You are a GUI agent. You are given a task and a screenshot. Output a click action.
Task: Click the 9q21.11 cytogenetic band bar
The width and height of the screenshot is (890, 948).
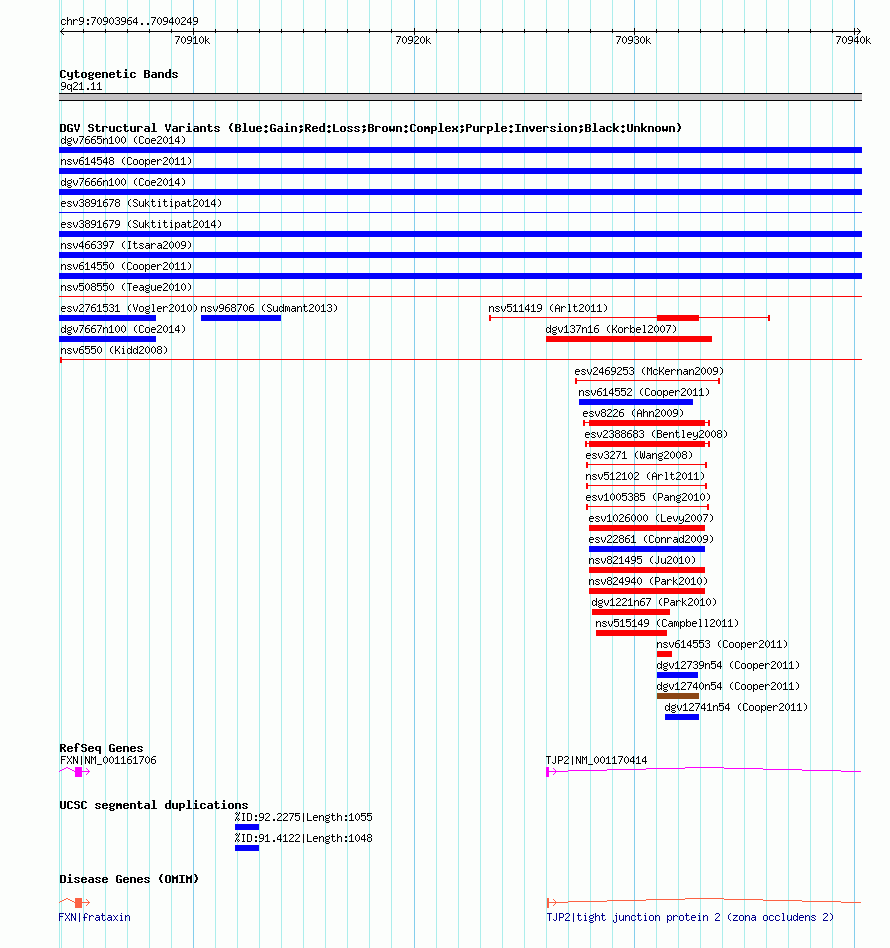click(x=460, y=97)
